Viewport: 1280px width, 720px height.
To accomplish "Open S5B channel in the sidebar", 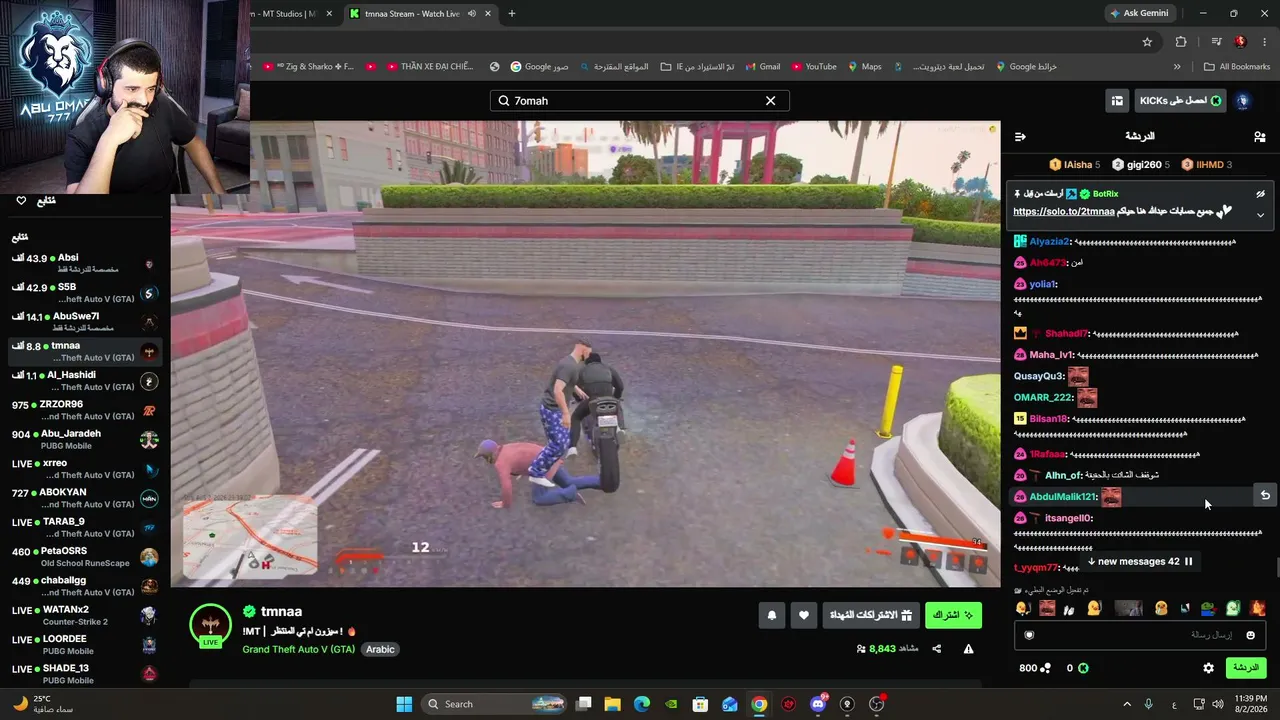I will [85, 293].
